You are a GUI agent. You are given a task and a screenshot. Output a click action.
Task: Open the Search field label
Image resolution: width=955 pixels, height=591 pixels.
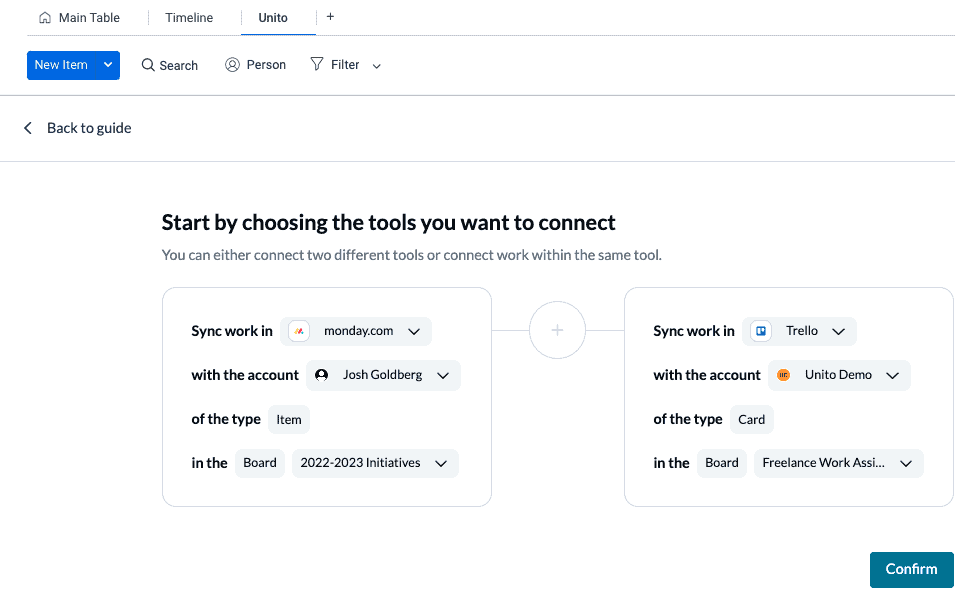click(x=178, y=65)
